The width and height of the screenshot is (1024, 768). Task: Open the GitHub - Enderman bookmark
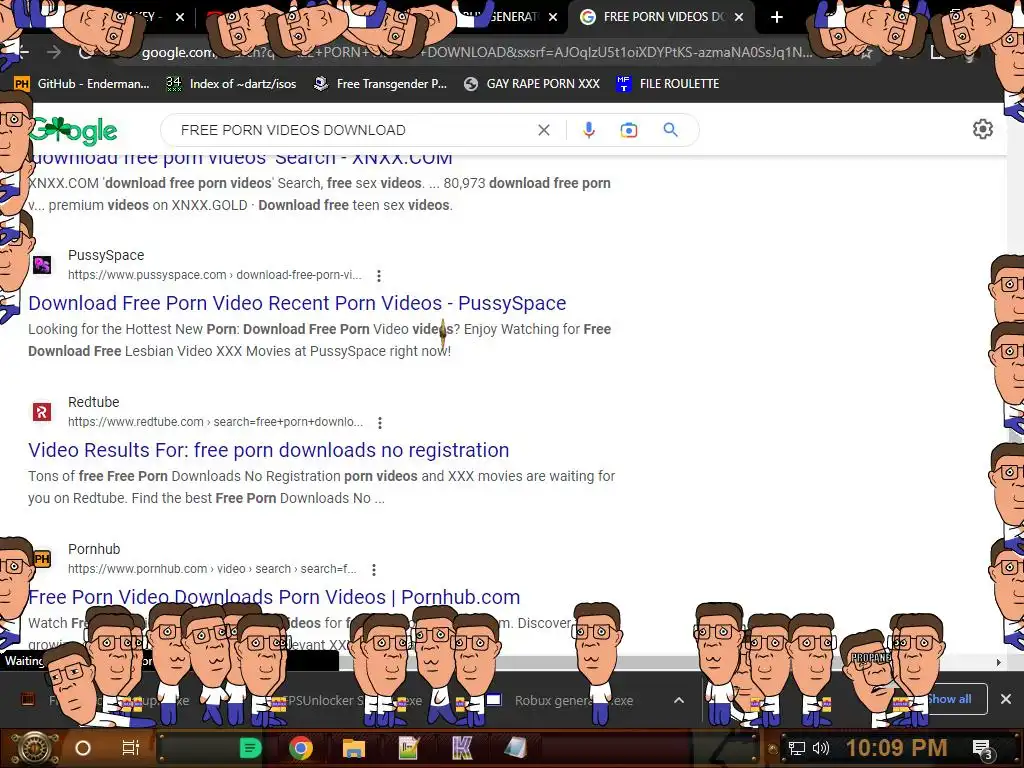click(82, 84)
